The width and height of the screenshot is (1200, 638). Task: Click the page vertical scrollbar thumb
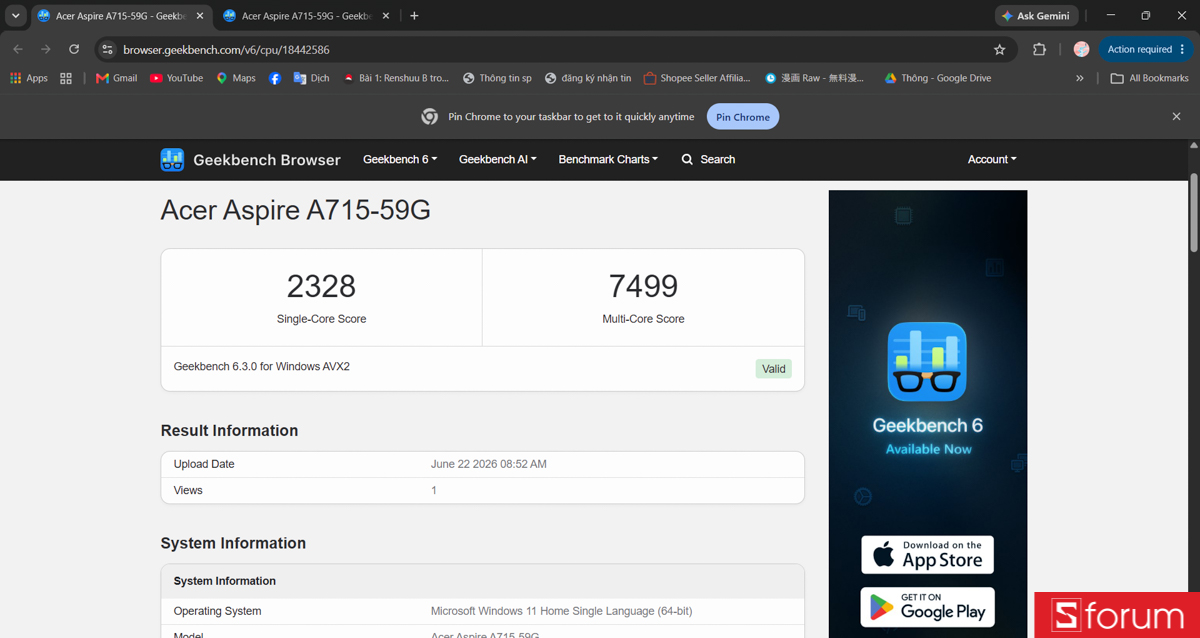[x=1193, y=212]
